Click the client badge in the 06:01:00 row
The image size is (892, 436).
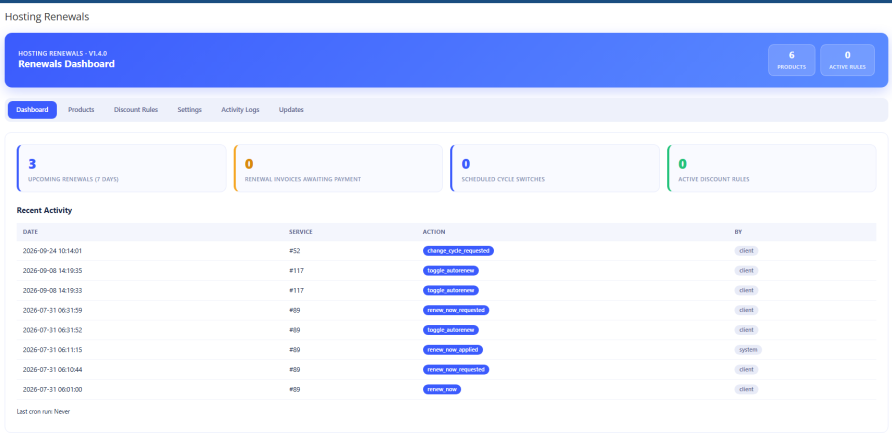click(746, 389)
